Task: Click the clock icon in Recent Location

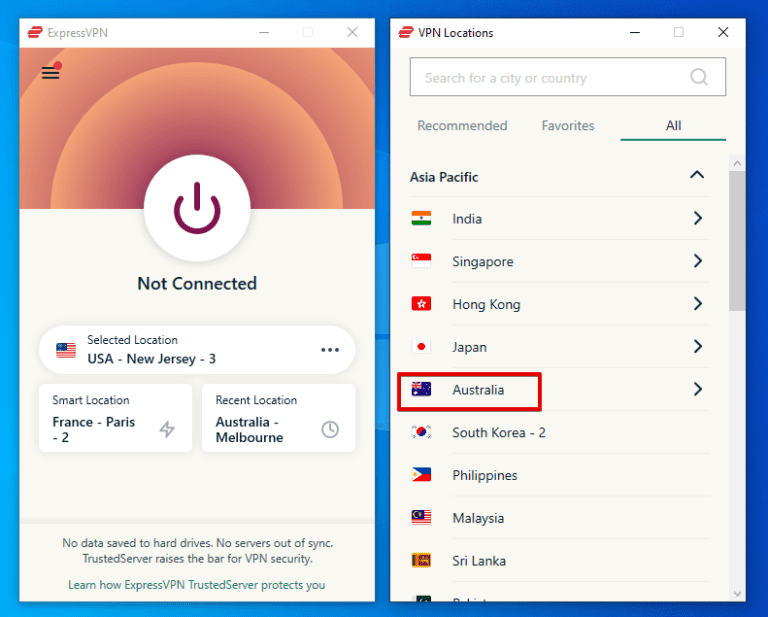Action: pyautogui.click(x=330, y=429)
